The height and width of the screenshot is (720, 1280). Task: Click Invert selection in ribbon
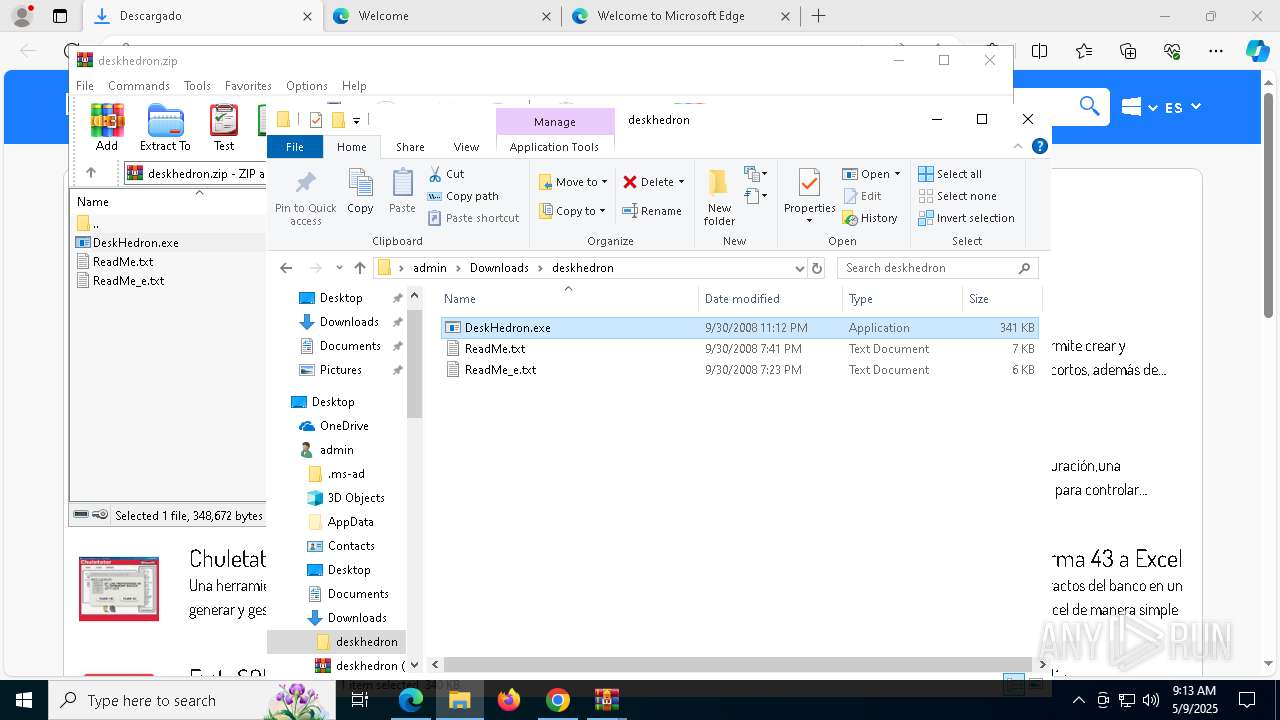(966, 218)
